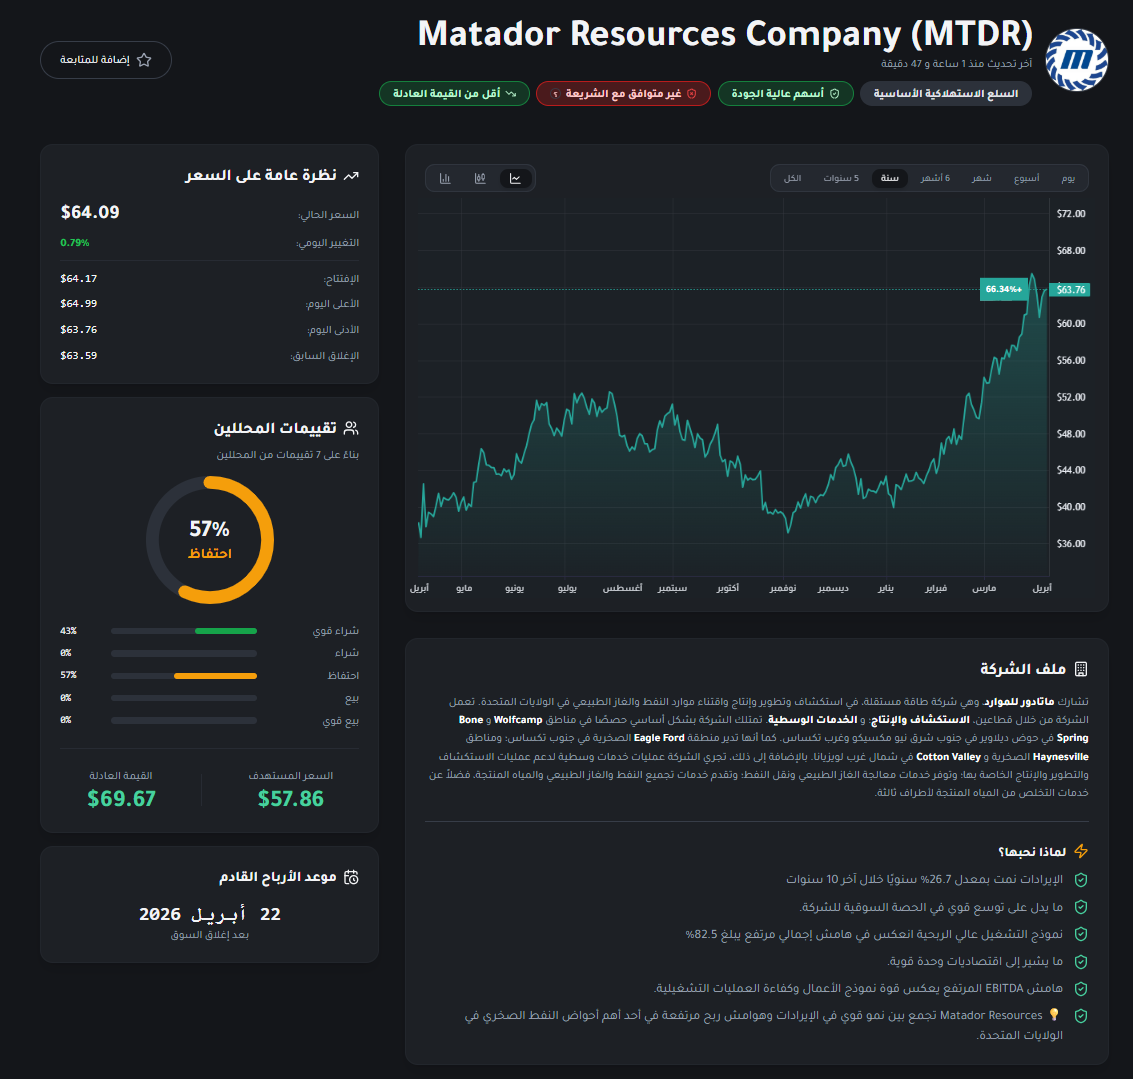Select the '6 أشهر' range tab

coord(935,179)
